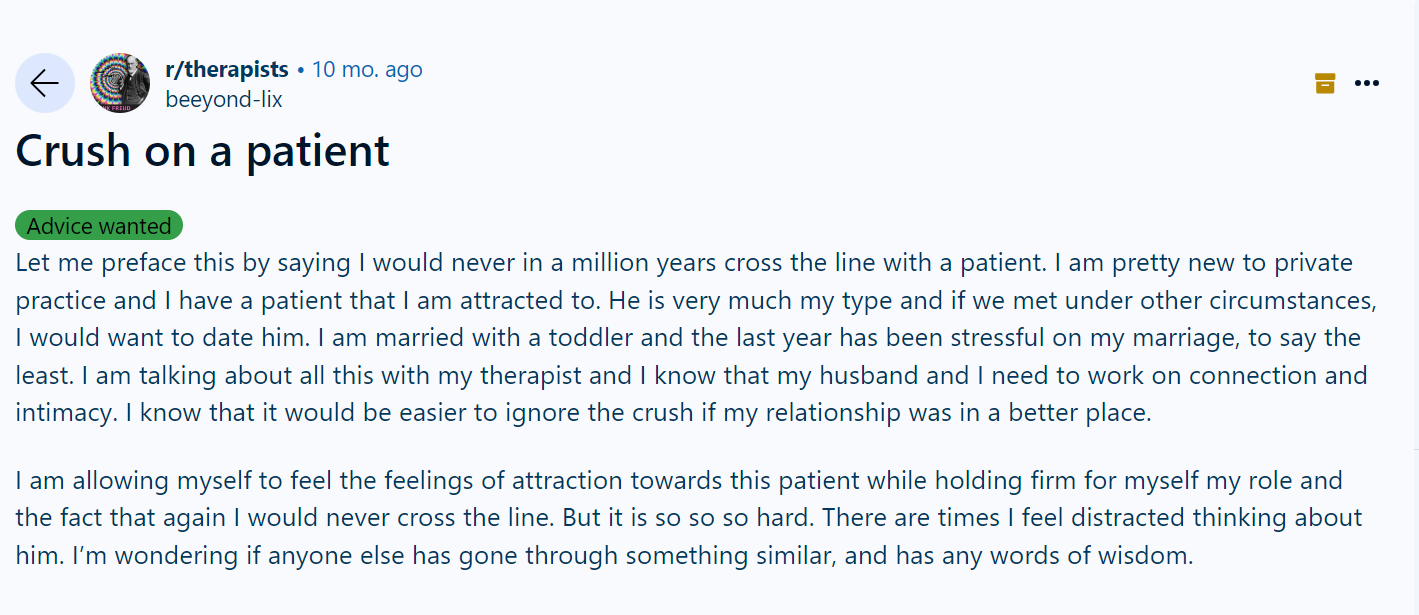This screenshot has width=1419, height=615.
Task: Click the bullet separator before the timestamp
Action: [301, 71]
